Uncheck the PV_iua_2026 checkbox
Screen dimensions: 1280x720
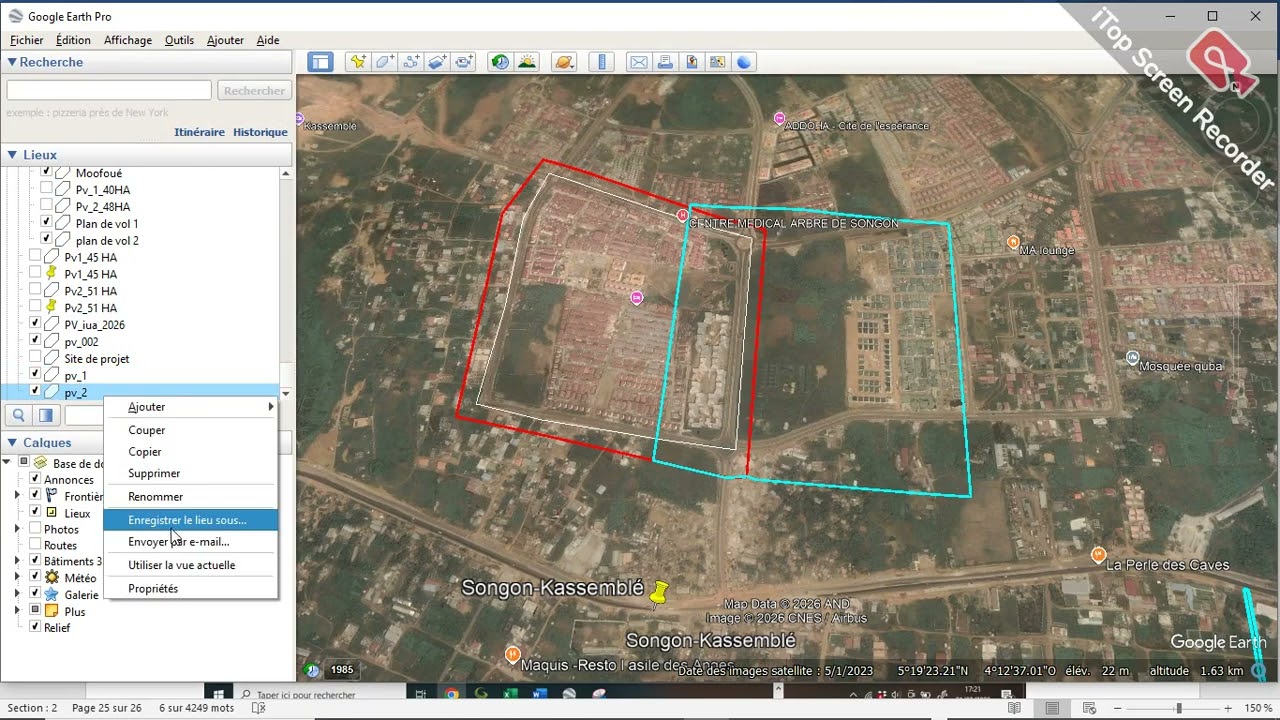(x=35, y=324)
